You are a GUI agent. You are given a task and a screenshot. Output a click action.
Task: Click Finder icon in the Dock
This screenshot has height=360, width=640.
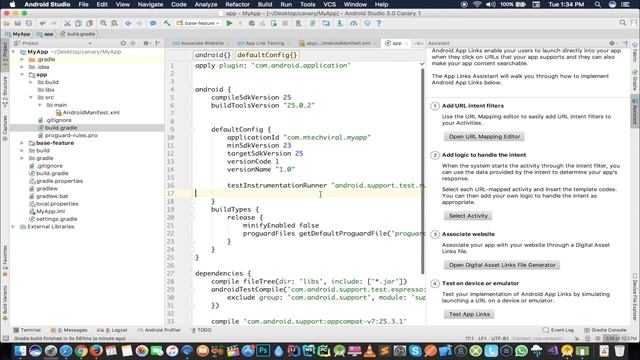20,351
